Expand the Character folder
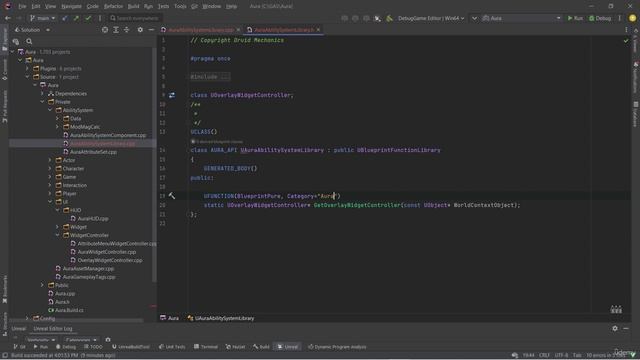 point(50,169)
